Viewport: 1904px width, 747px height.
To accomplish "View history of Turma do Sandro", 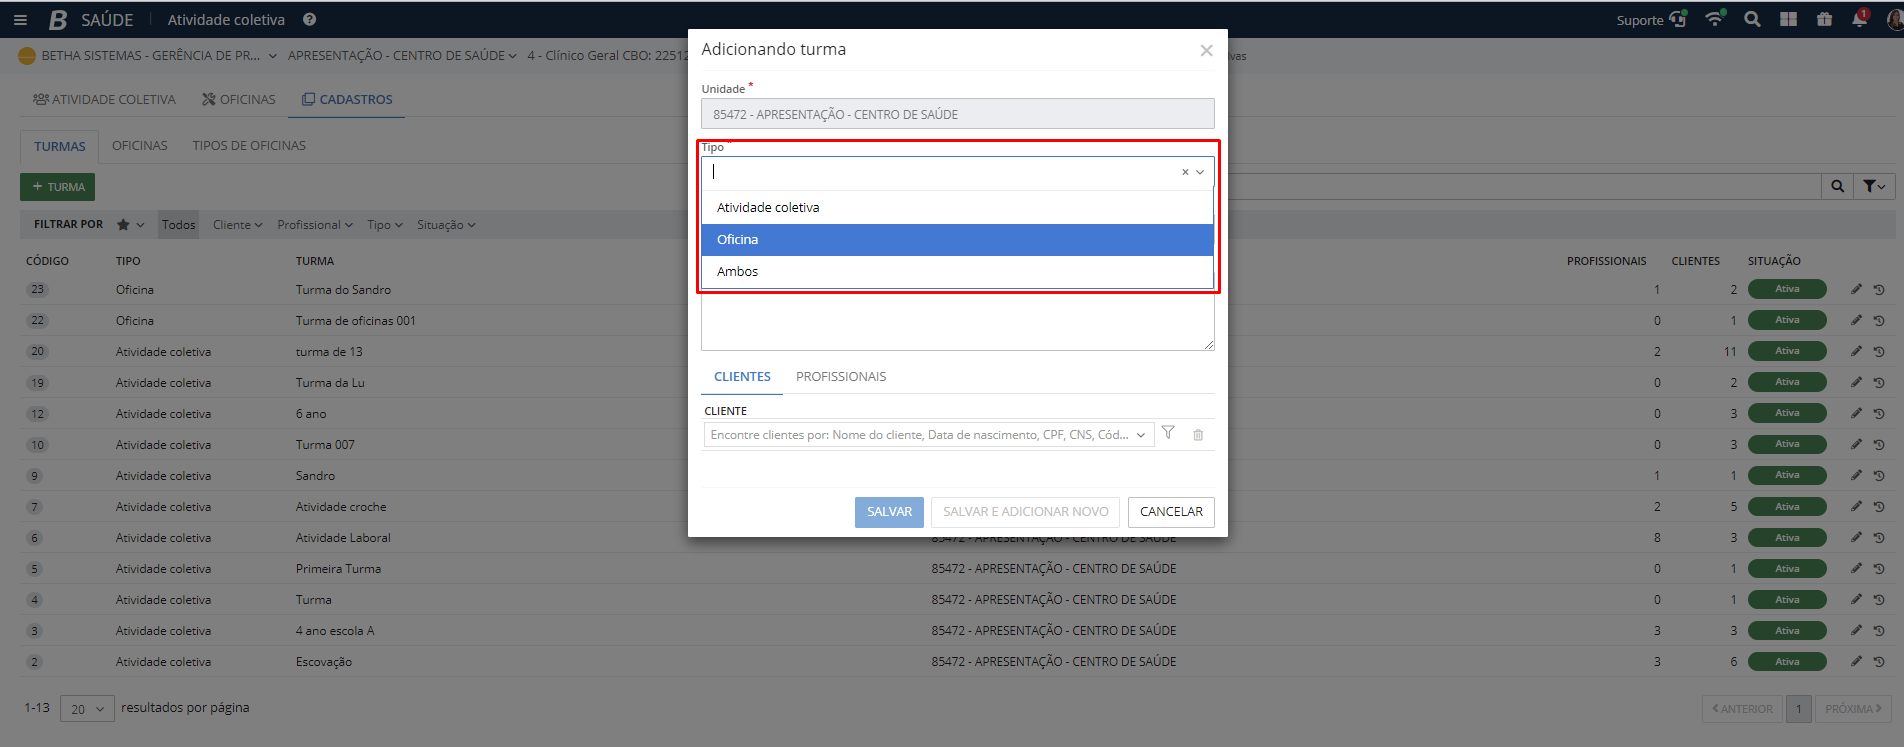I will click(x=1879, y=289).
